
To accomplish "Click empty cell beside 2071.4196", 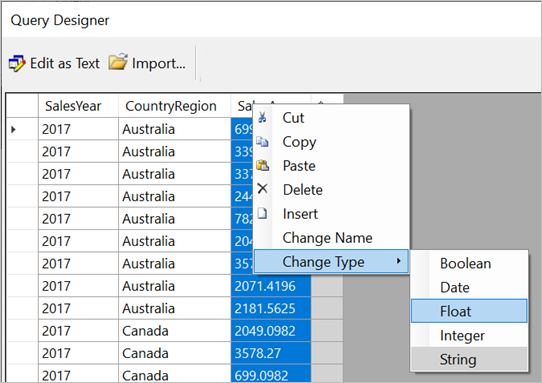I will pyautogui.click(x=327, y=286).
